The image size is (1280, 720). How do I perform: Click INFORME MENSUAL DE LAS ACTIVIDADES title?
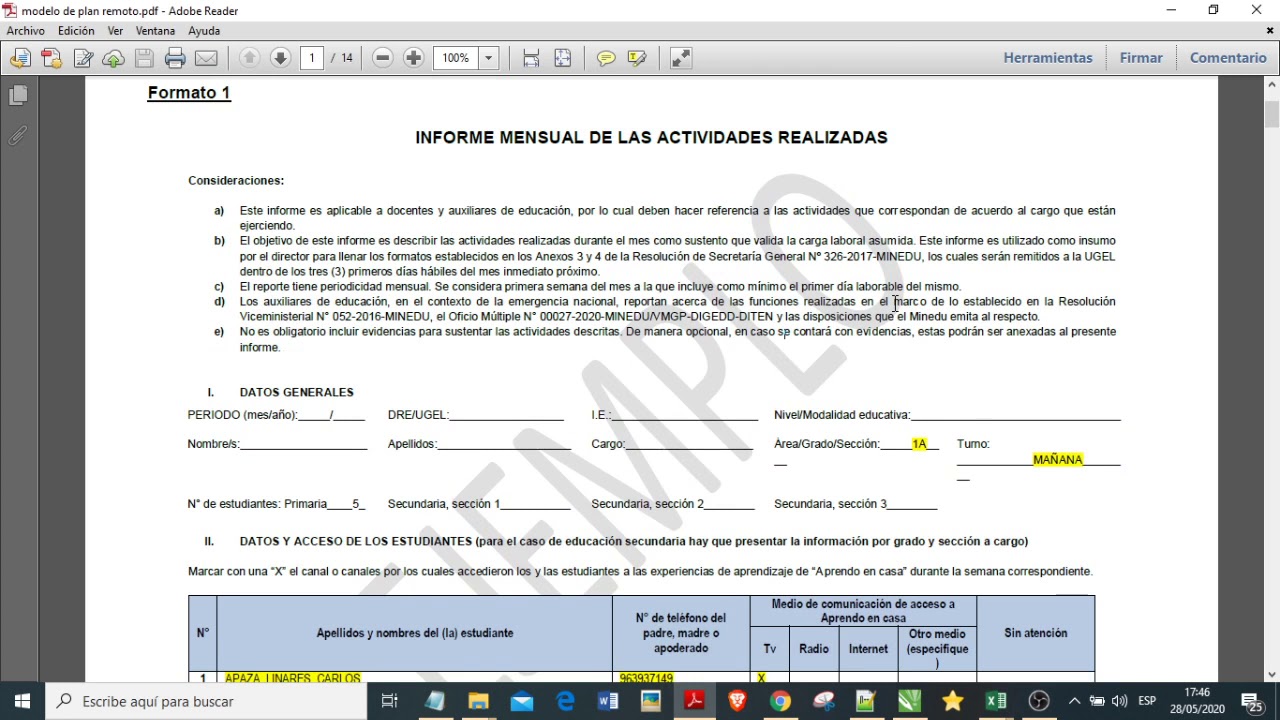[651, 137]
